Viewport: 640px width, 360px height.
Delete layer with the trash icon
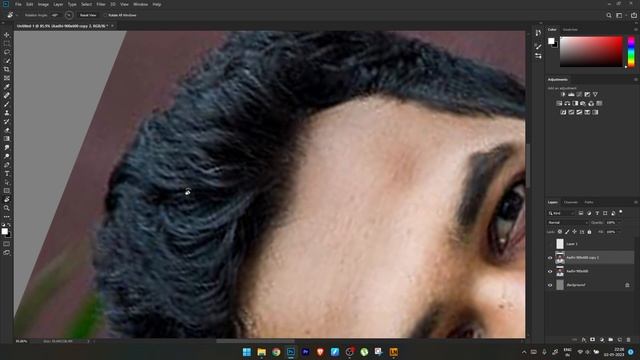tap(629, 340)
